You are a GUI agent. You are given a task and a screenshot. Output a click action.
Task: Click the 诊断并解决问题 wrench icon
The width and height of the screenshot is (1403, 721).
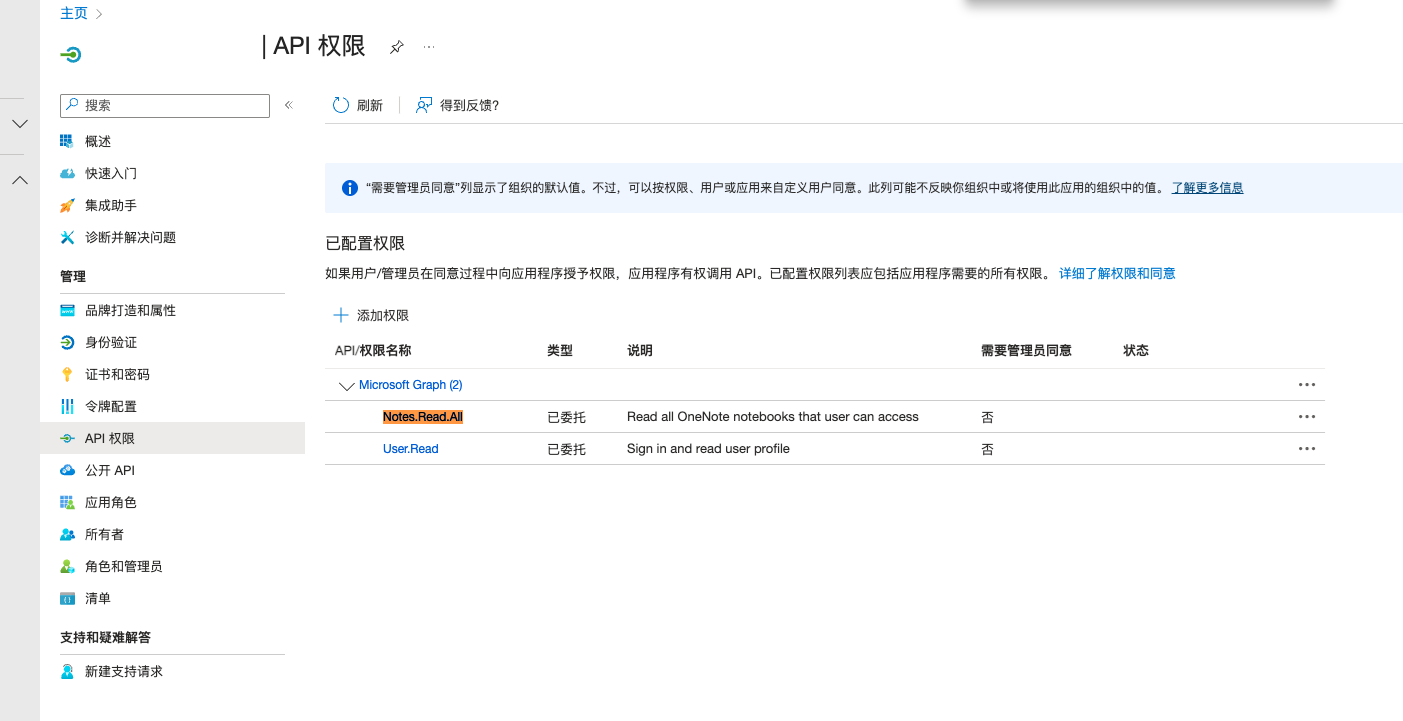(67, 237)
